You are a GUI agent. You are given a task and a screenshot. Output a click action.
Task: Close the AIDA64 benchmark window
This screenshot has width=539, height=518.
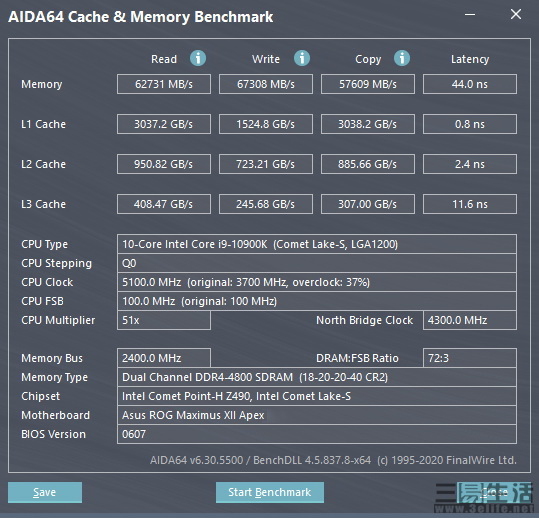[516, 14]
